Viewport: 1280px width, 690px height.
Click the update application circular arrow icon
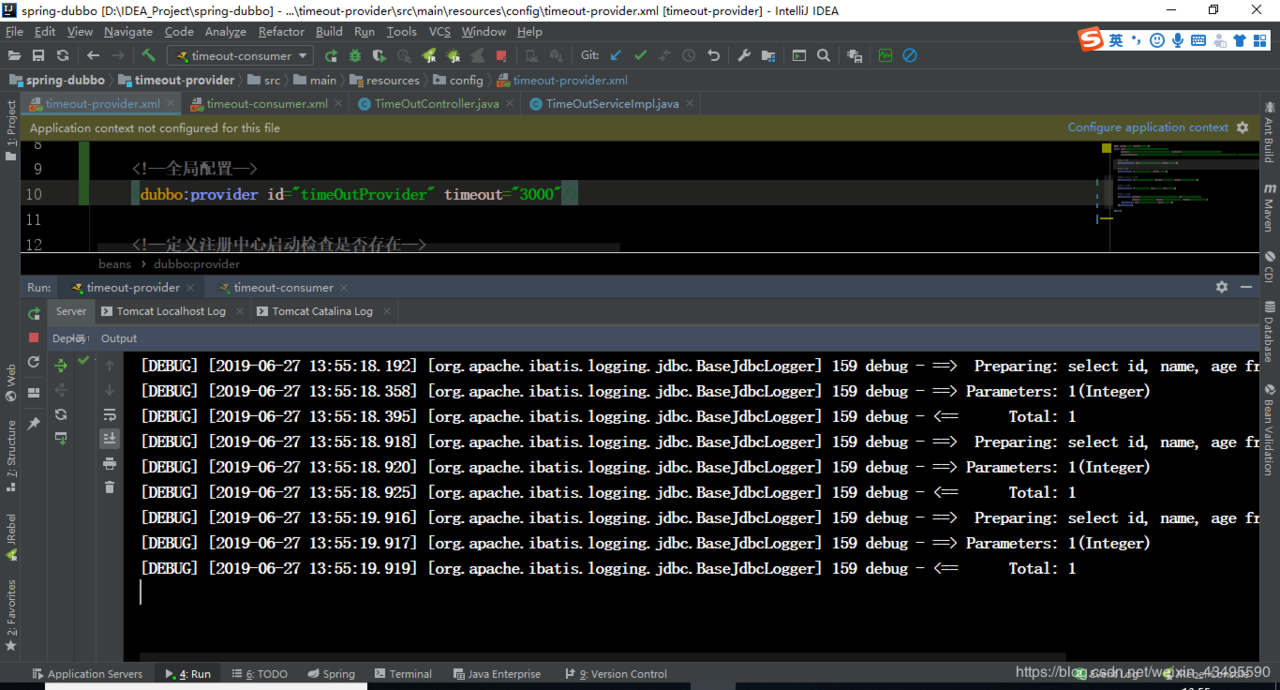(x=34, y=362)
